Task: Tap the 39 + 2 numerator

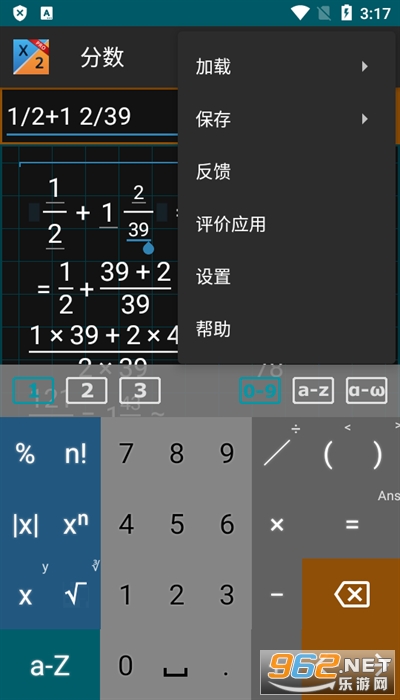Action: point(135,272)
